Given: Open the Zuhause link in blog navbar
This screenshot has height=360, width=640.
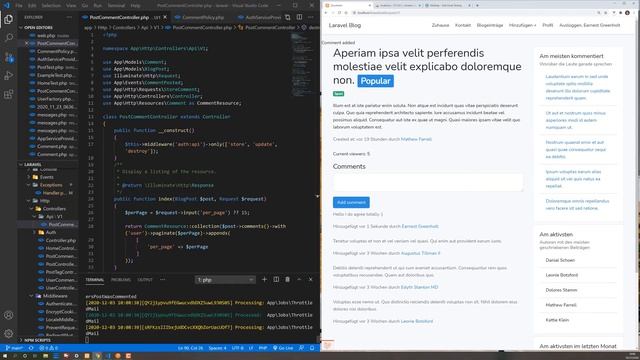Looking at the screenshot, I should pyautogui.click(x=440, y=25).
